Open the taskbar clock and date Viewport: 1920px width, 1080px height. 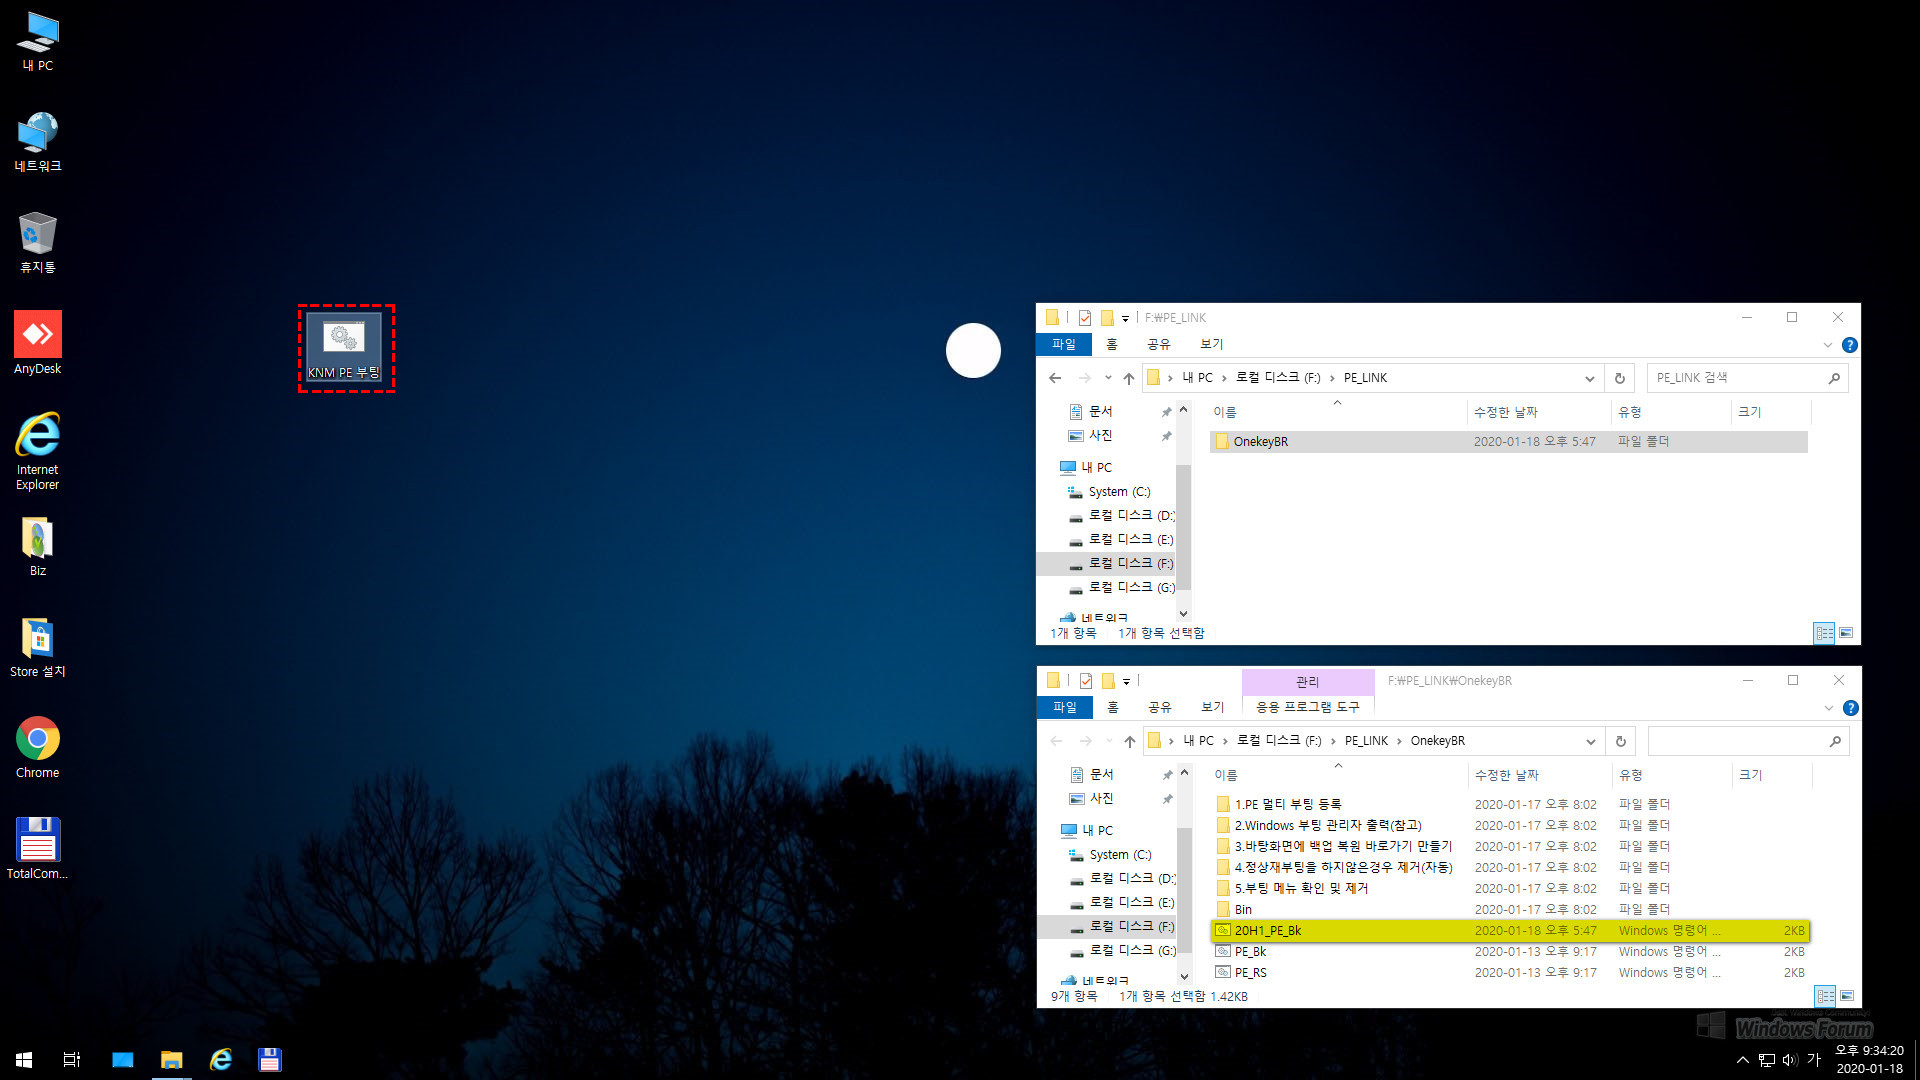pyautogui.click(x=1869, y=1060)
